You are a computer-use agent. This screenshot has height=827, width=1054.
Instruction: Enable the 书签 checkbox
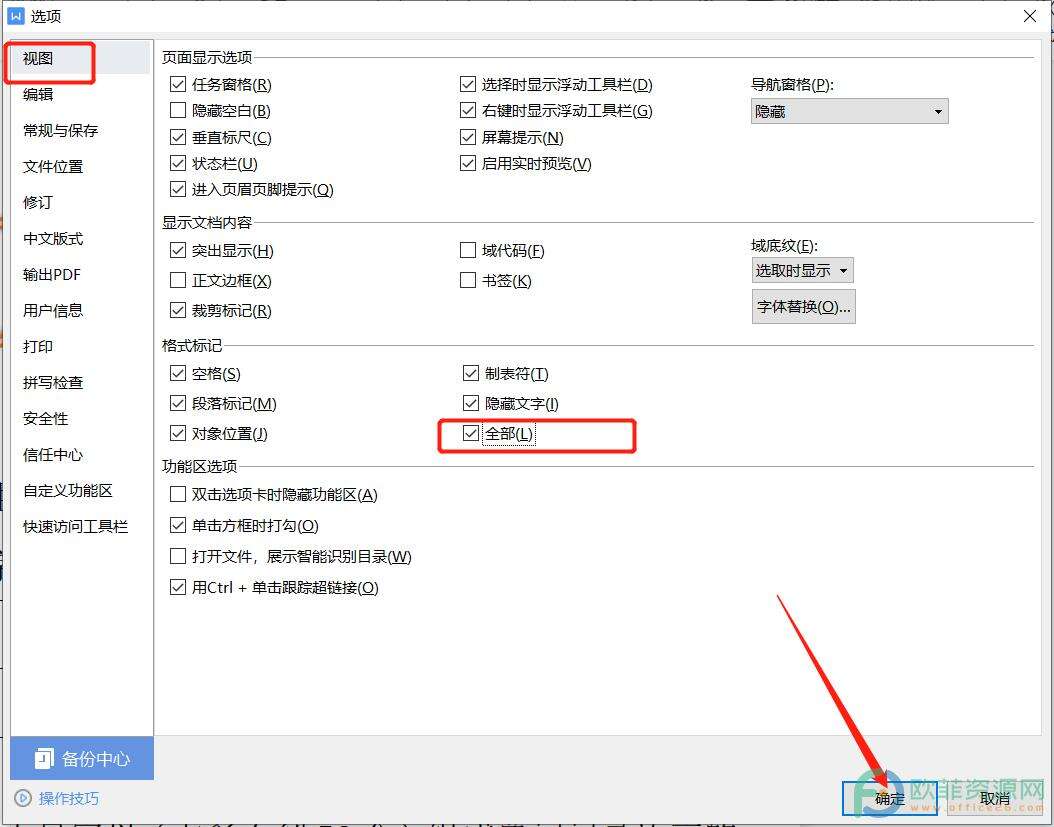click(468, 280)
